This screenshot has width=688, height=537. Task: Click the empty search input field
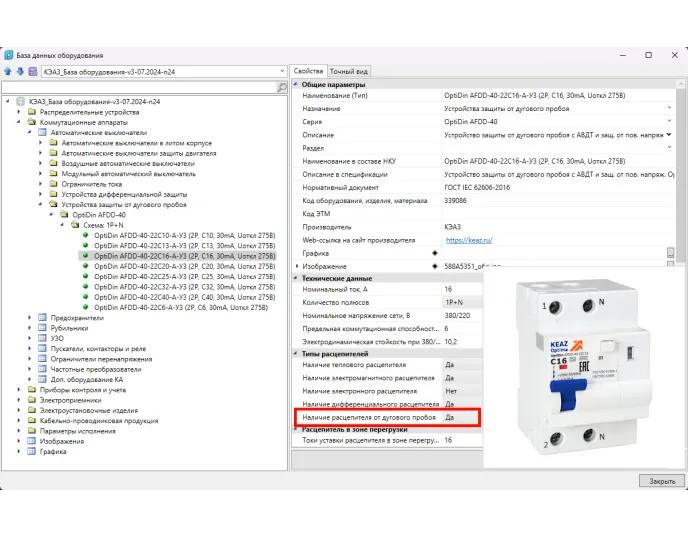(x=138, y=88)
